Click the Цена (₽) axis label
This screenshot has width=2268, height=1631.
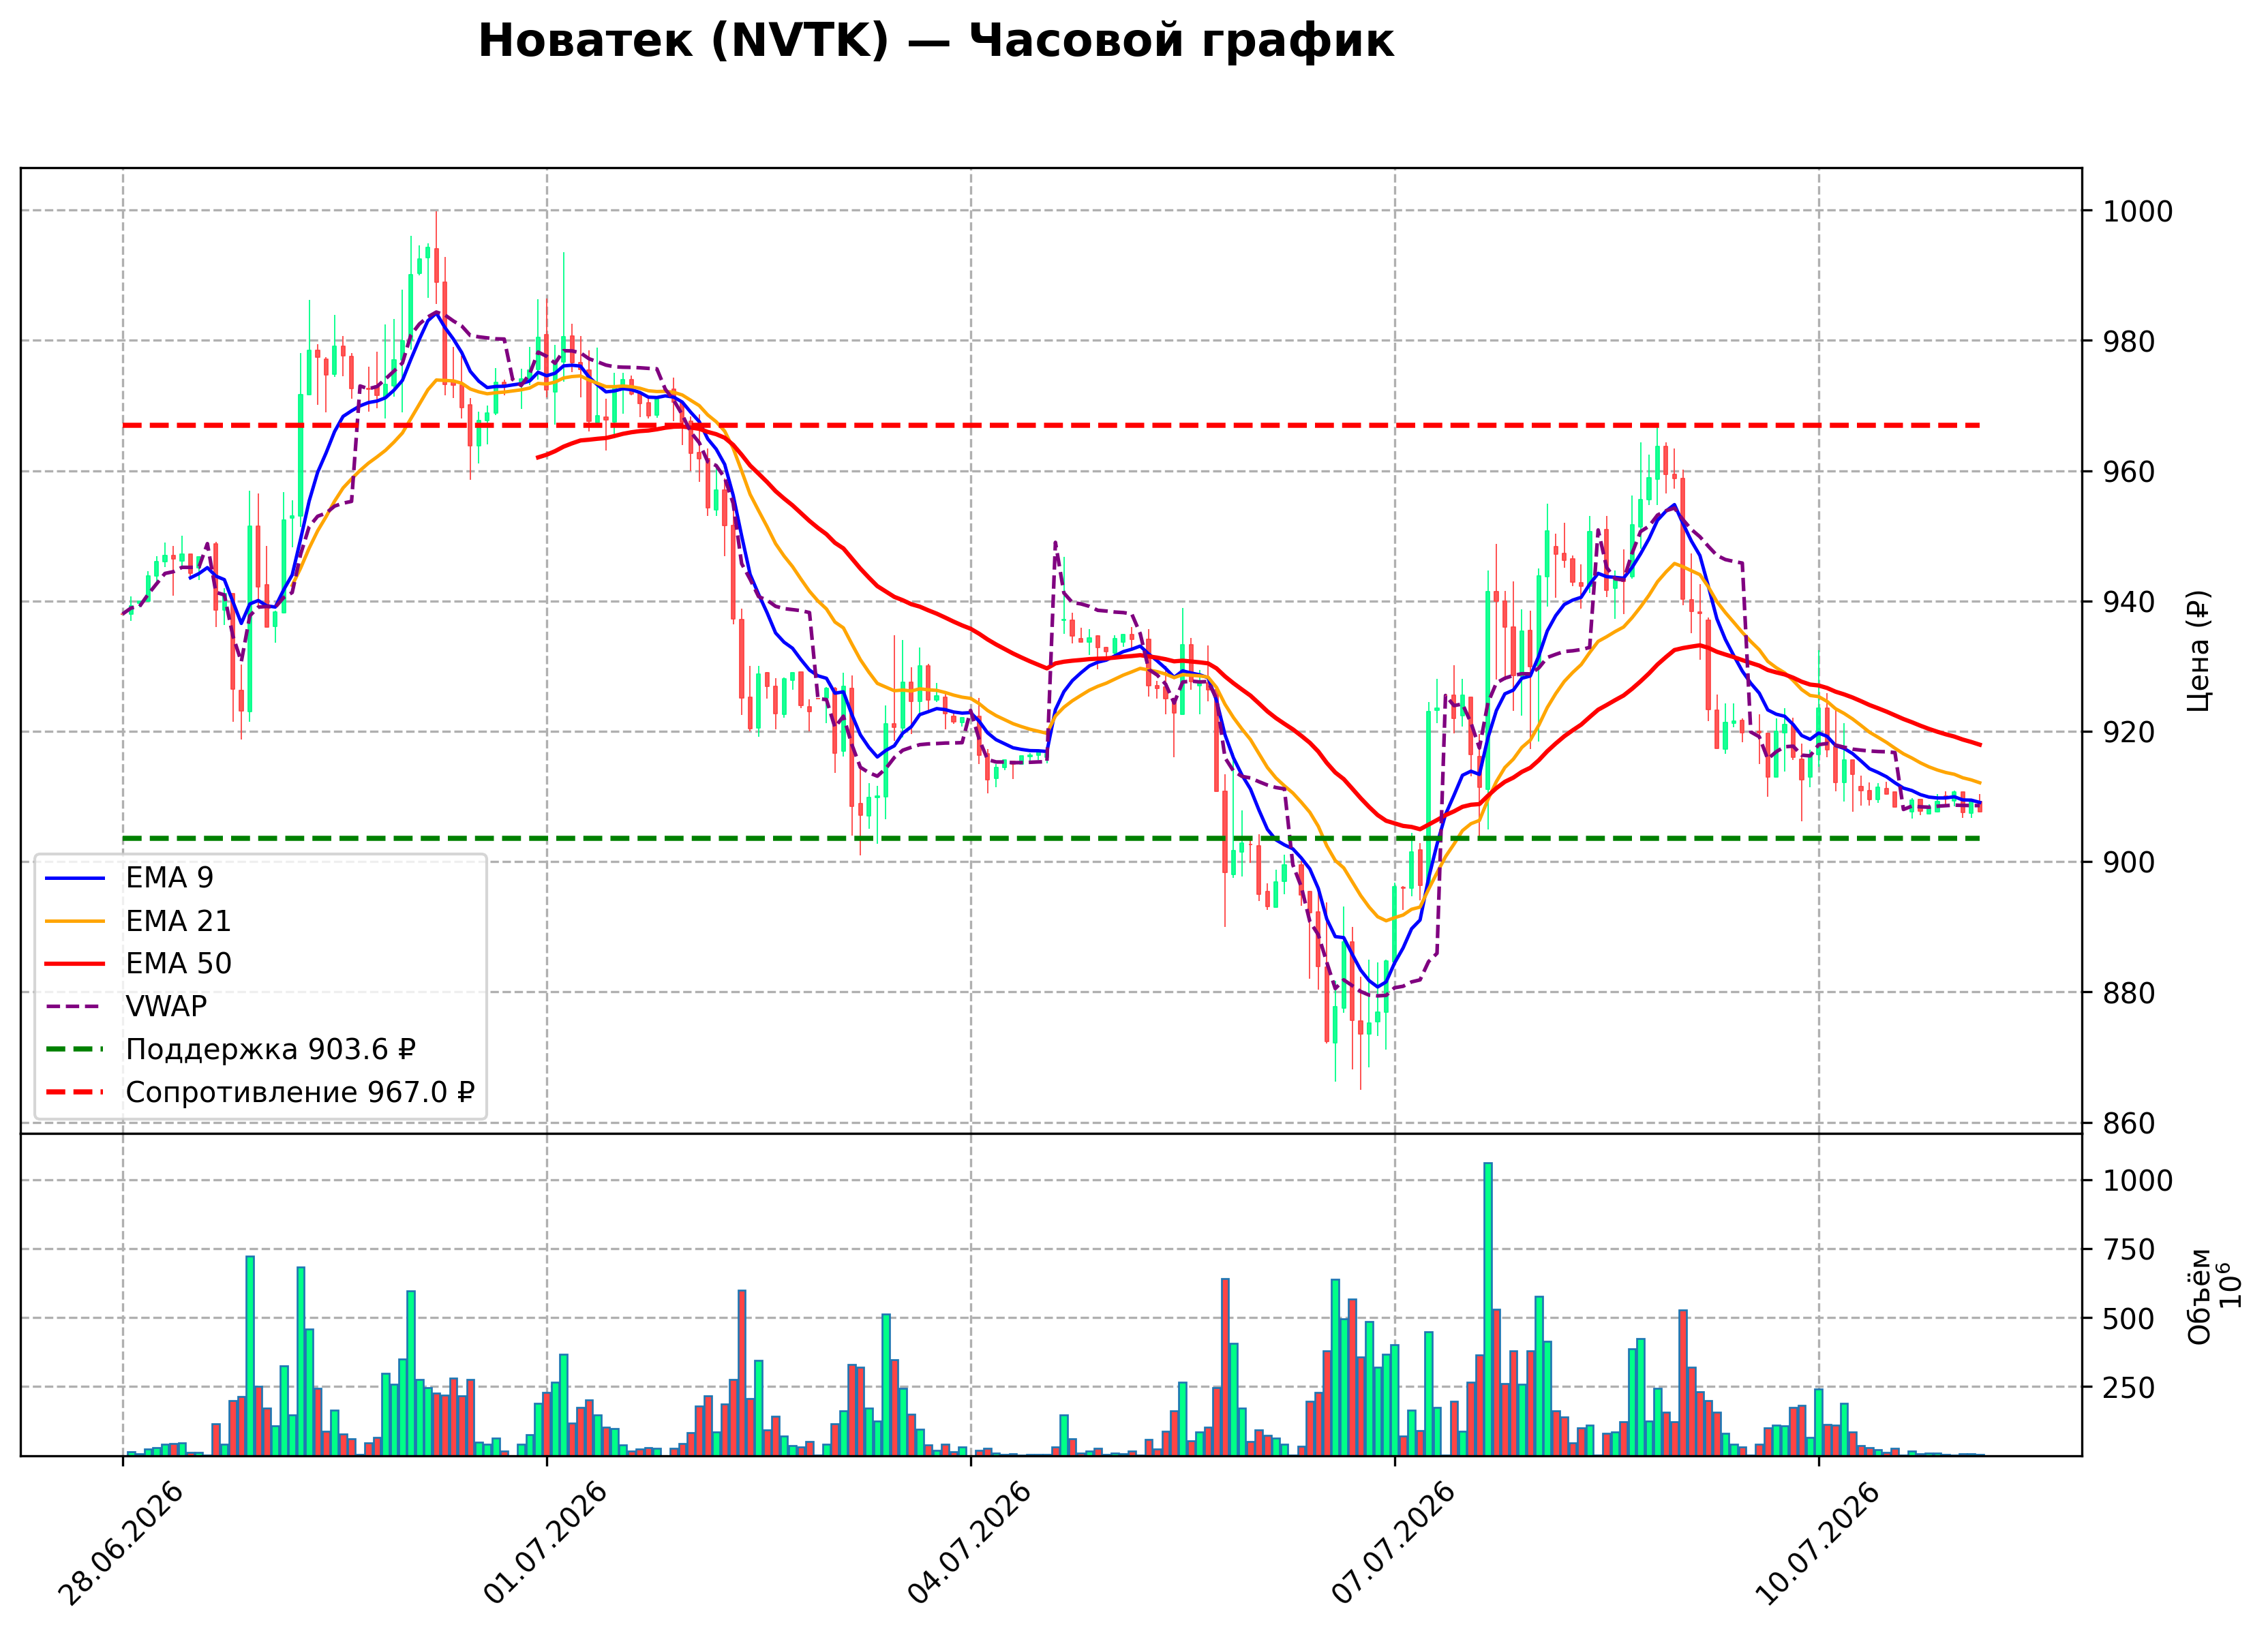[x=2199, y=651]
